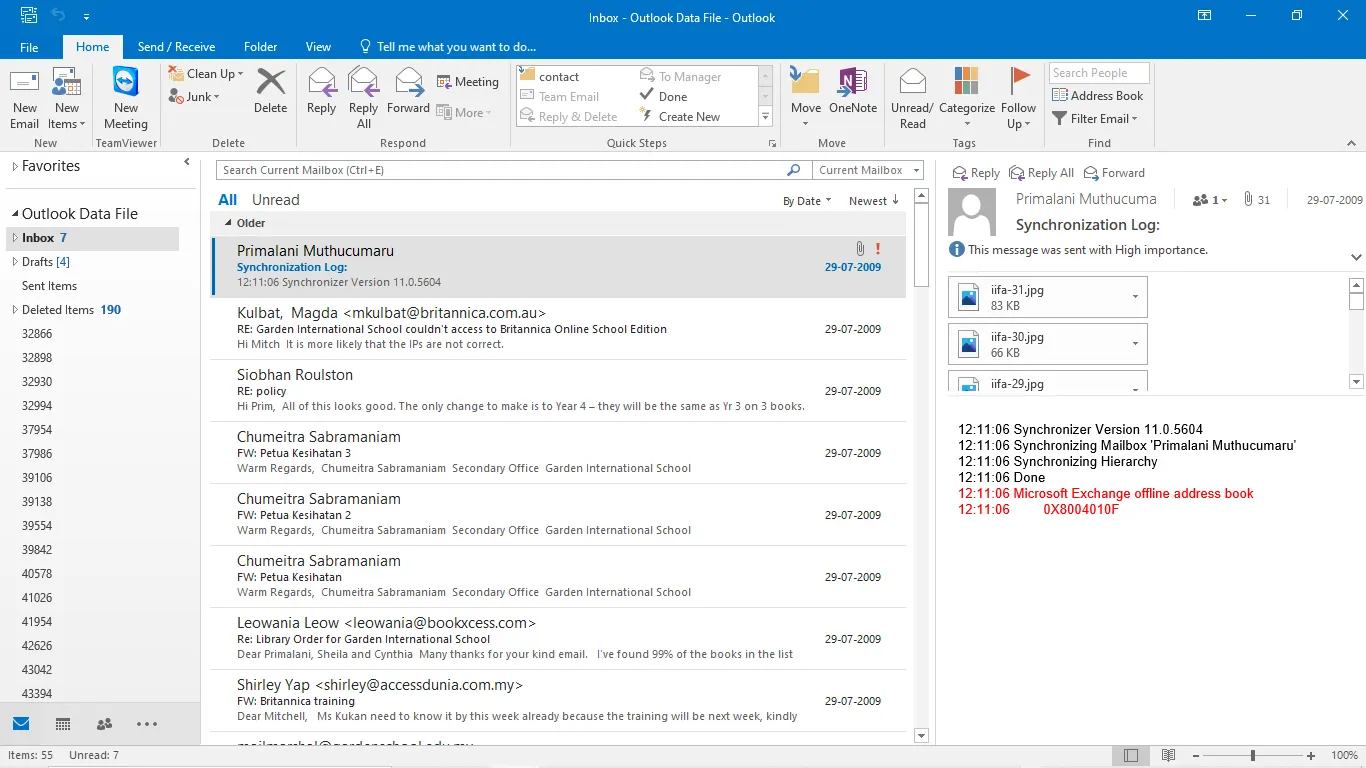Start a new TeamViewer meeting

click(x=126, y=100)
